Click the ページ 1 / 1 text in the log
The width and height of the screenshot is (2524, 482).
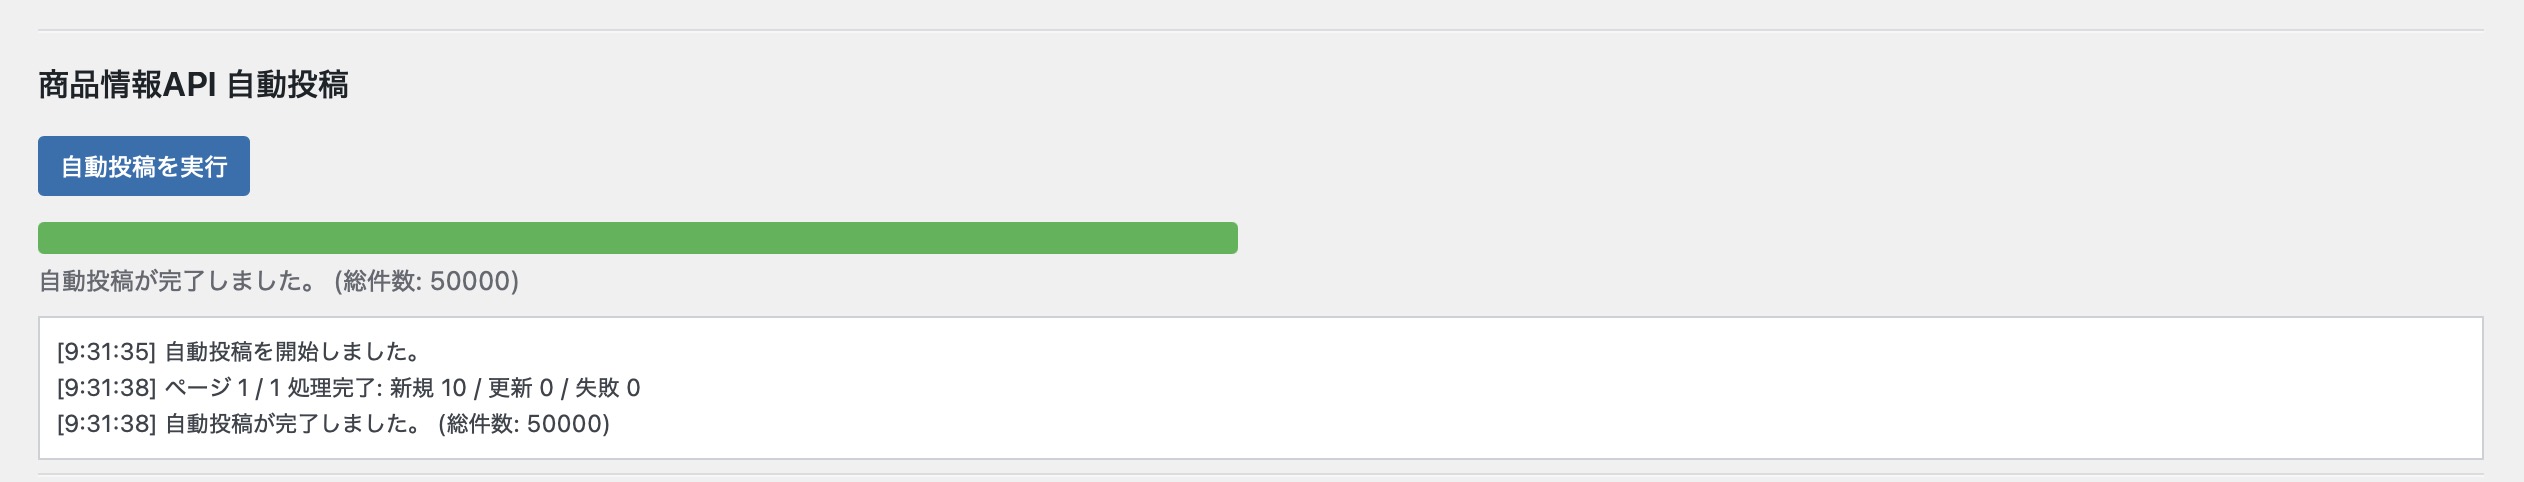[x=222, y=388]
